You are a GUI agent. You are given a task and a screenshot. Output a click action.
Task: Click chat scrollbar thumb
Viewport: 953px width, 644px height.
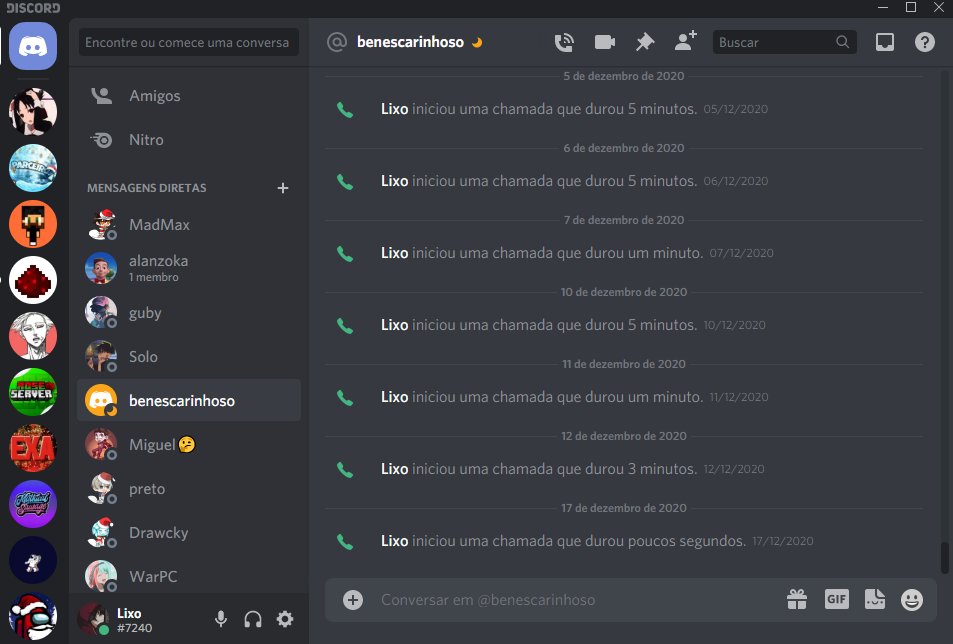point(944,558)
